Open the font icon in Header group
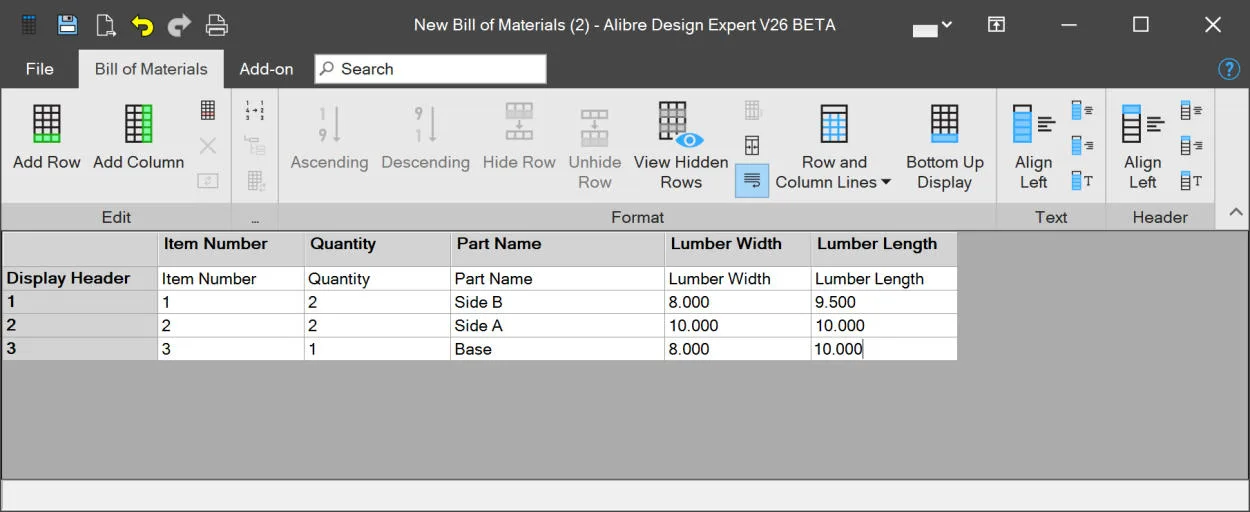1250x512 pixels. coord(1191,181)
